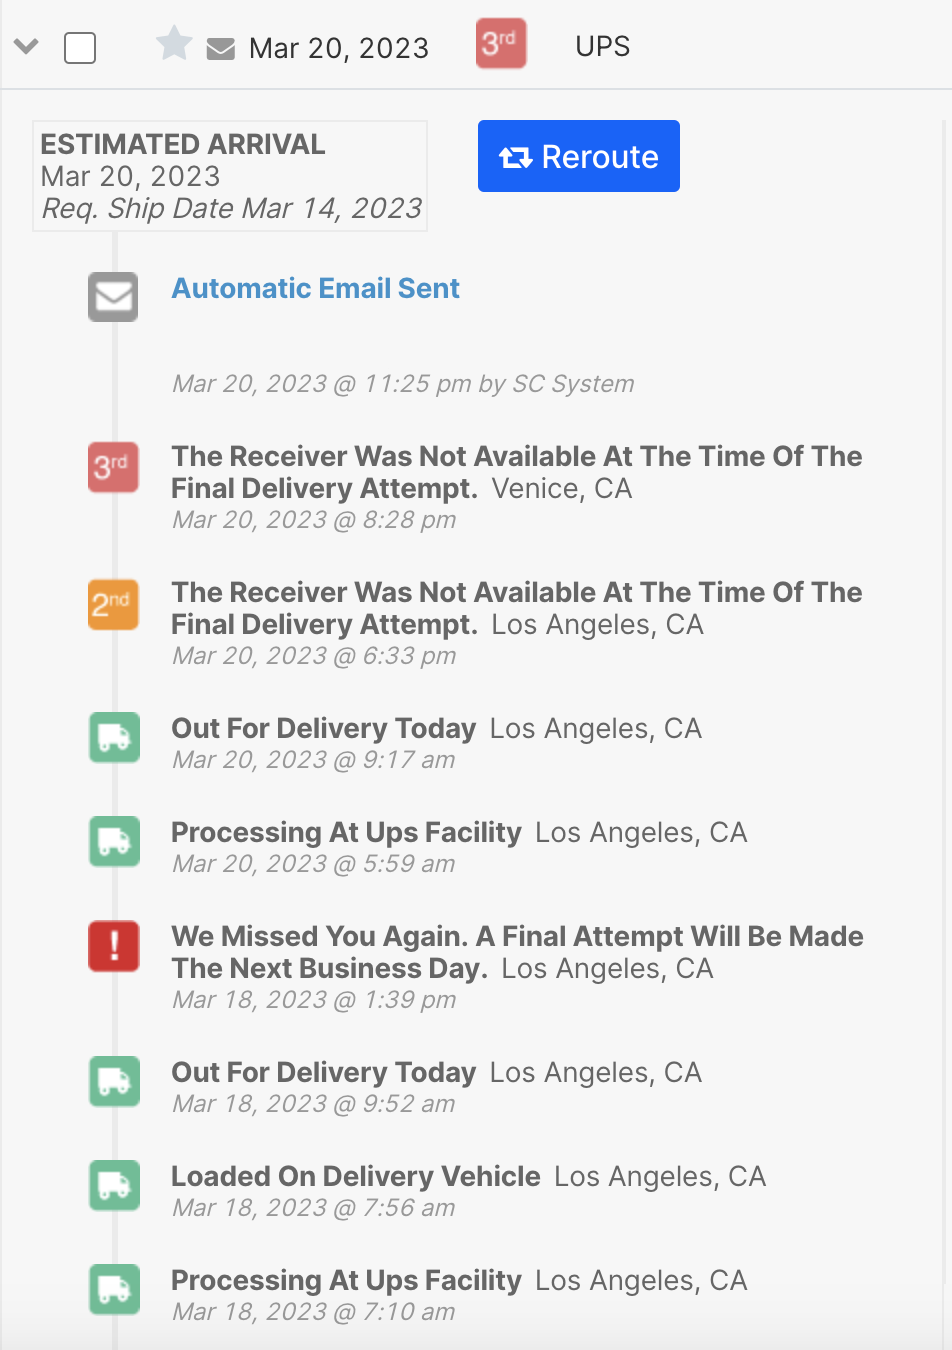Open the Automatic Email Sent link
The width and height of the screenshot is (952, 1350).
click(315, 289)
